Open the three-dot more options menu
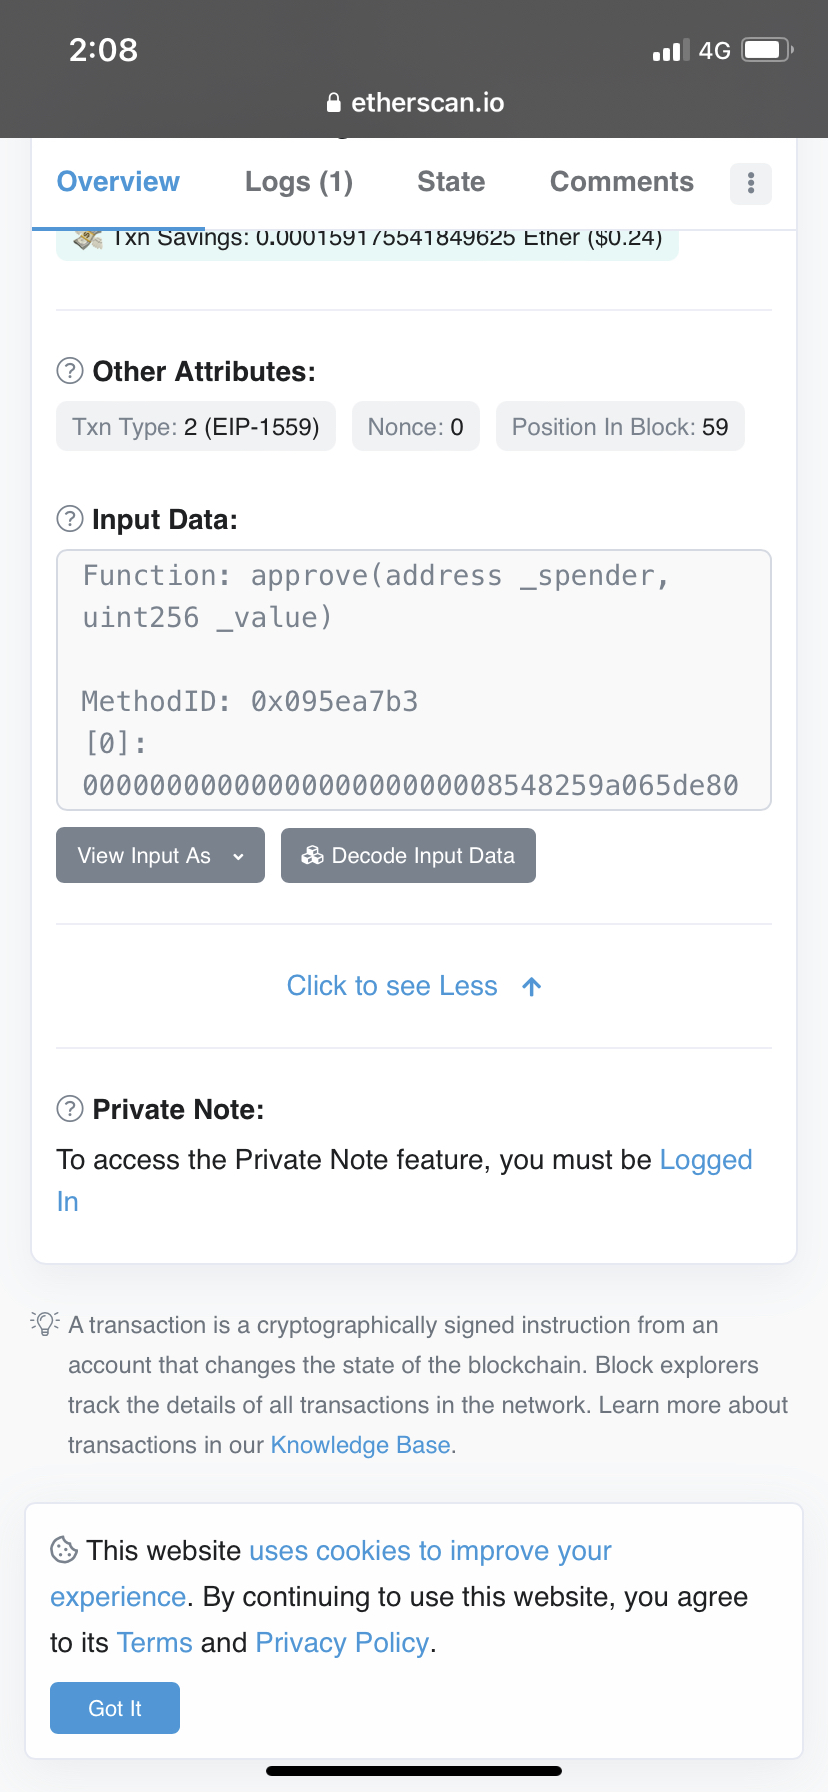Image resolution: width=828 pixels, height=1792 pixels. (x=751, y=183)
